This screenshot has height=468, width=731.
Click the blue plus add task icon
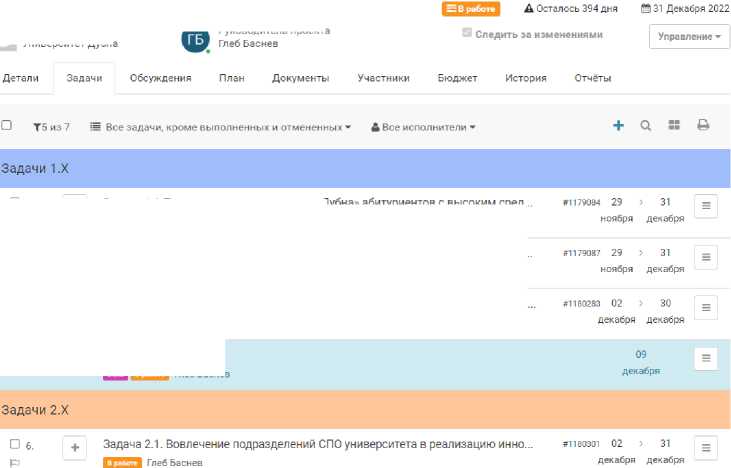click(618, 125)
